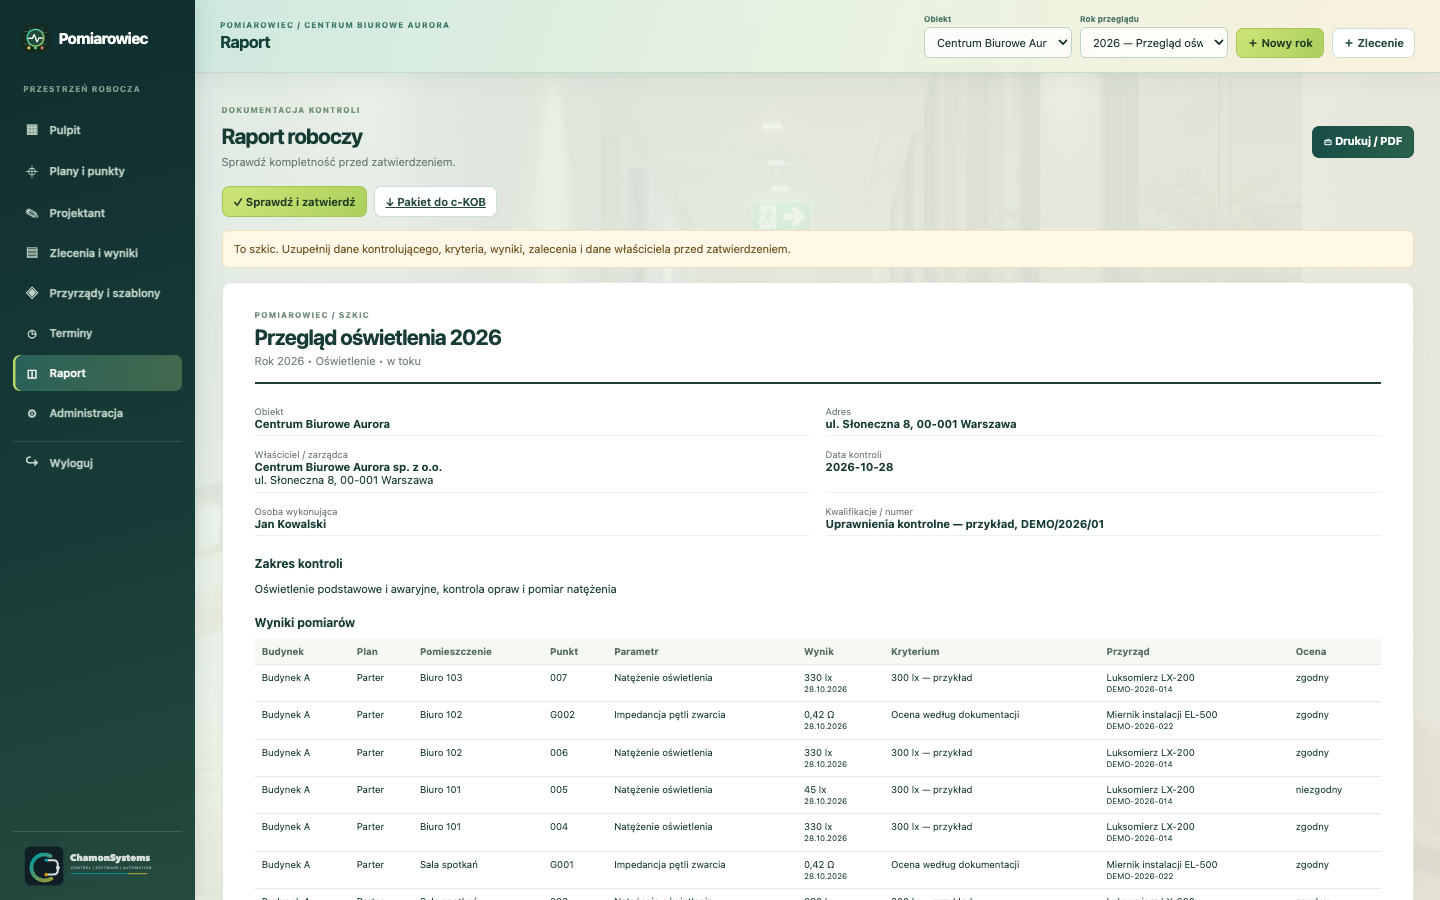Click the Nowy rok button

(1280, 43)
